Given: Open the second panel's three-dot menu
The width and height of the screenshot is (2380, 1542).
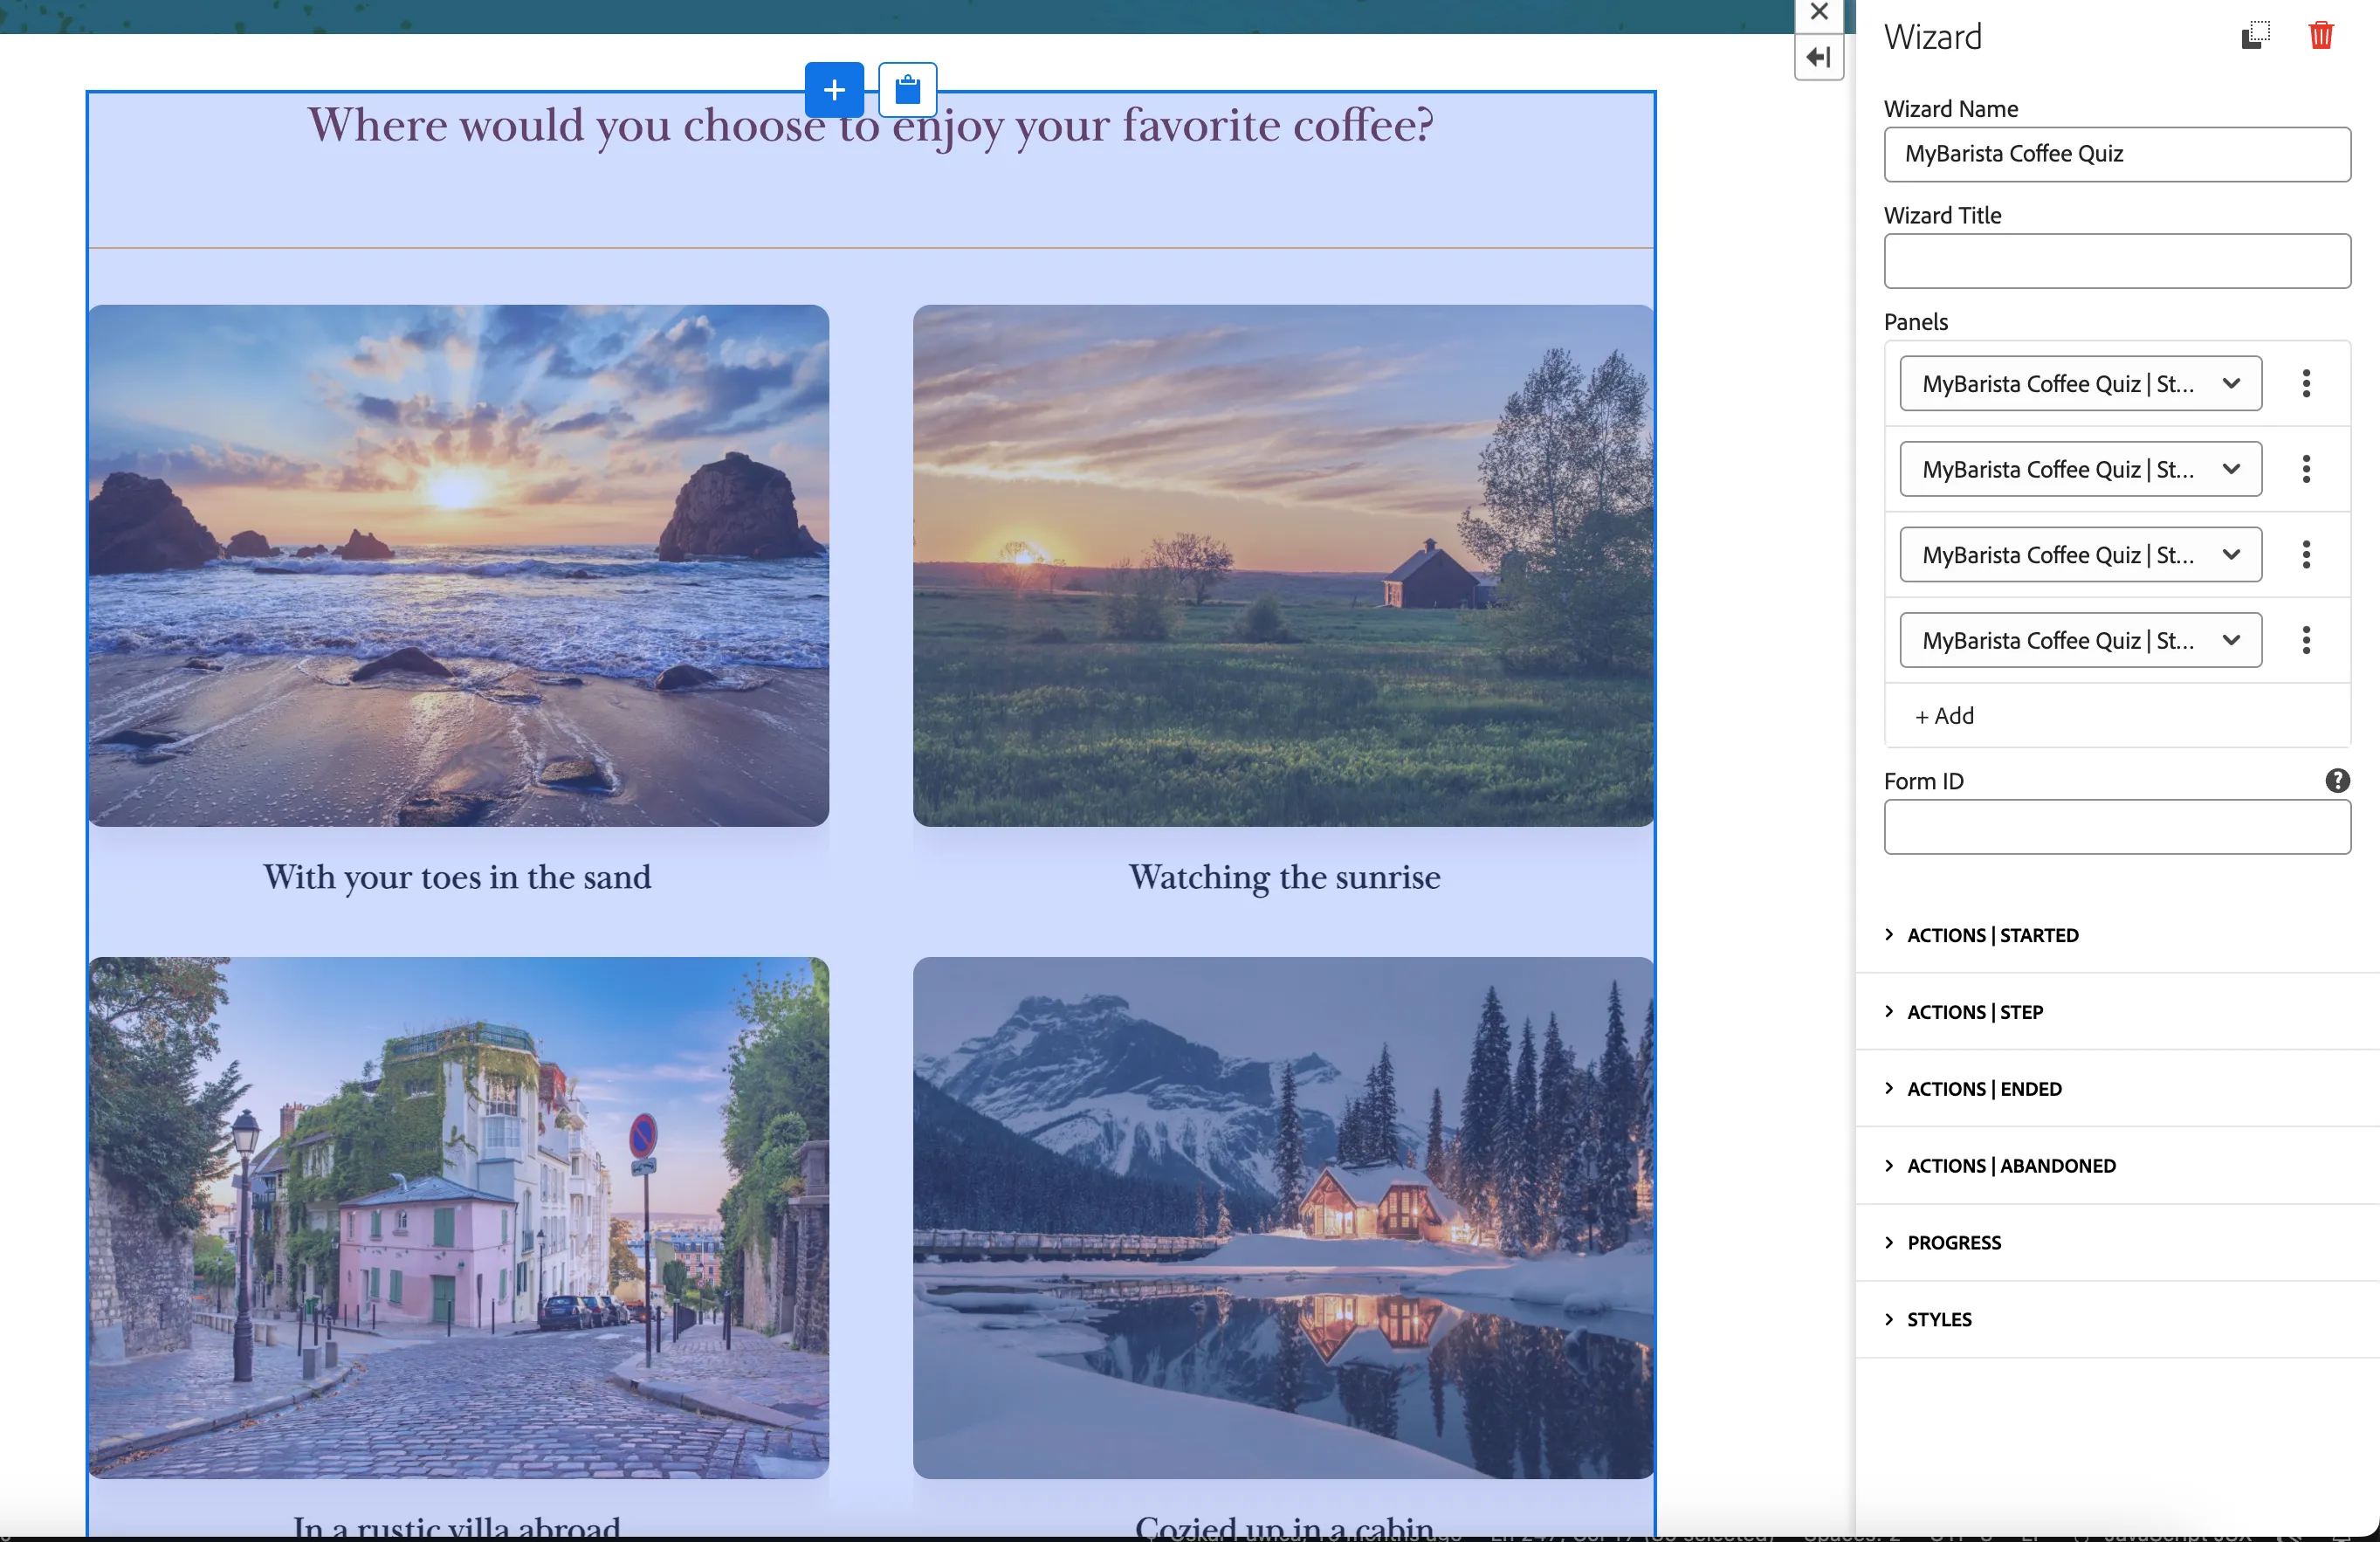Looking at the screenshot, I should click(2306, 469).
